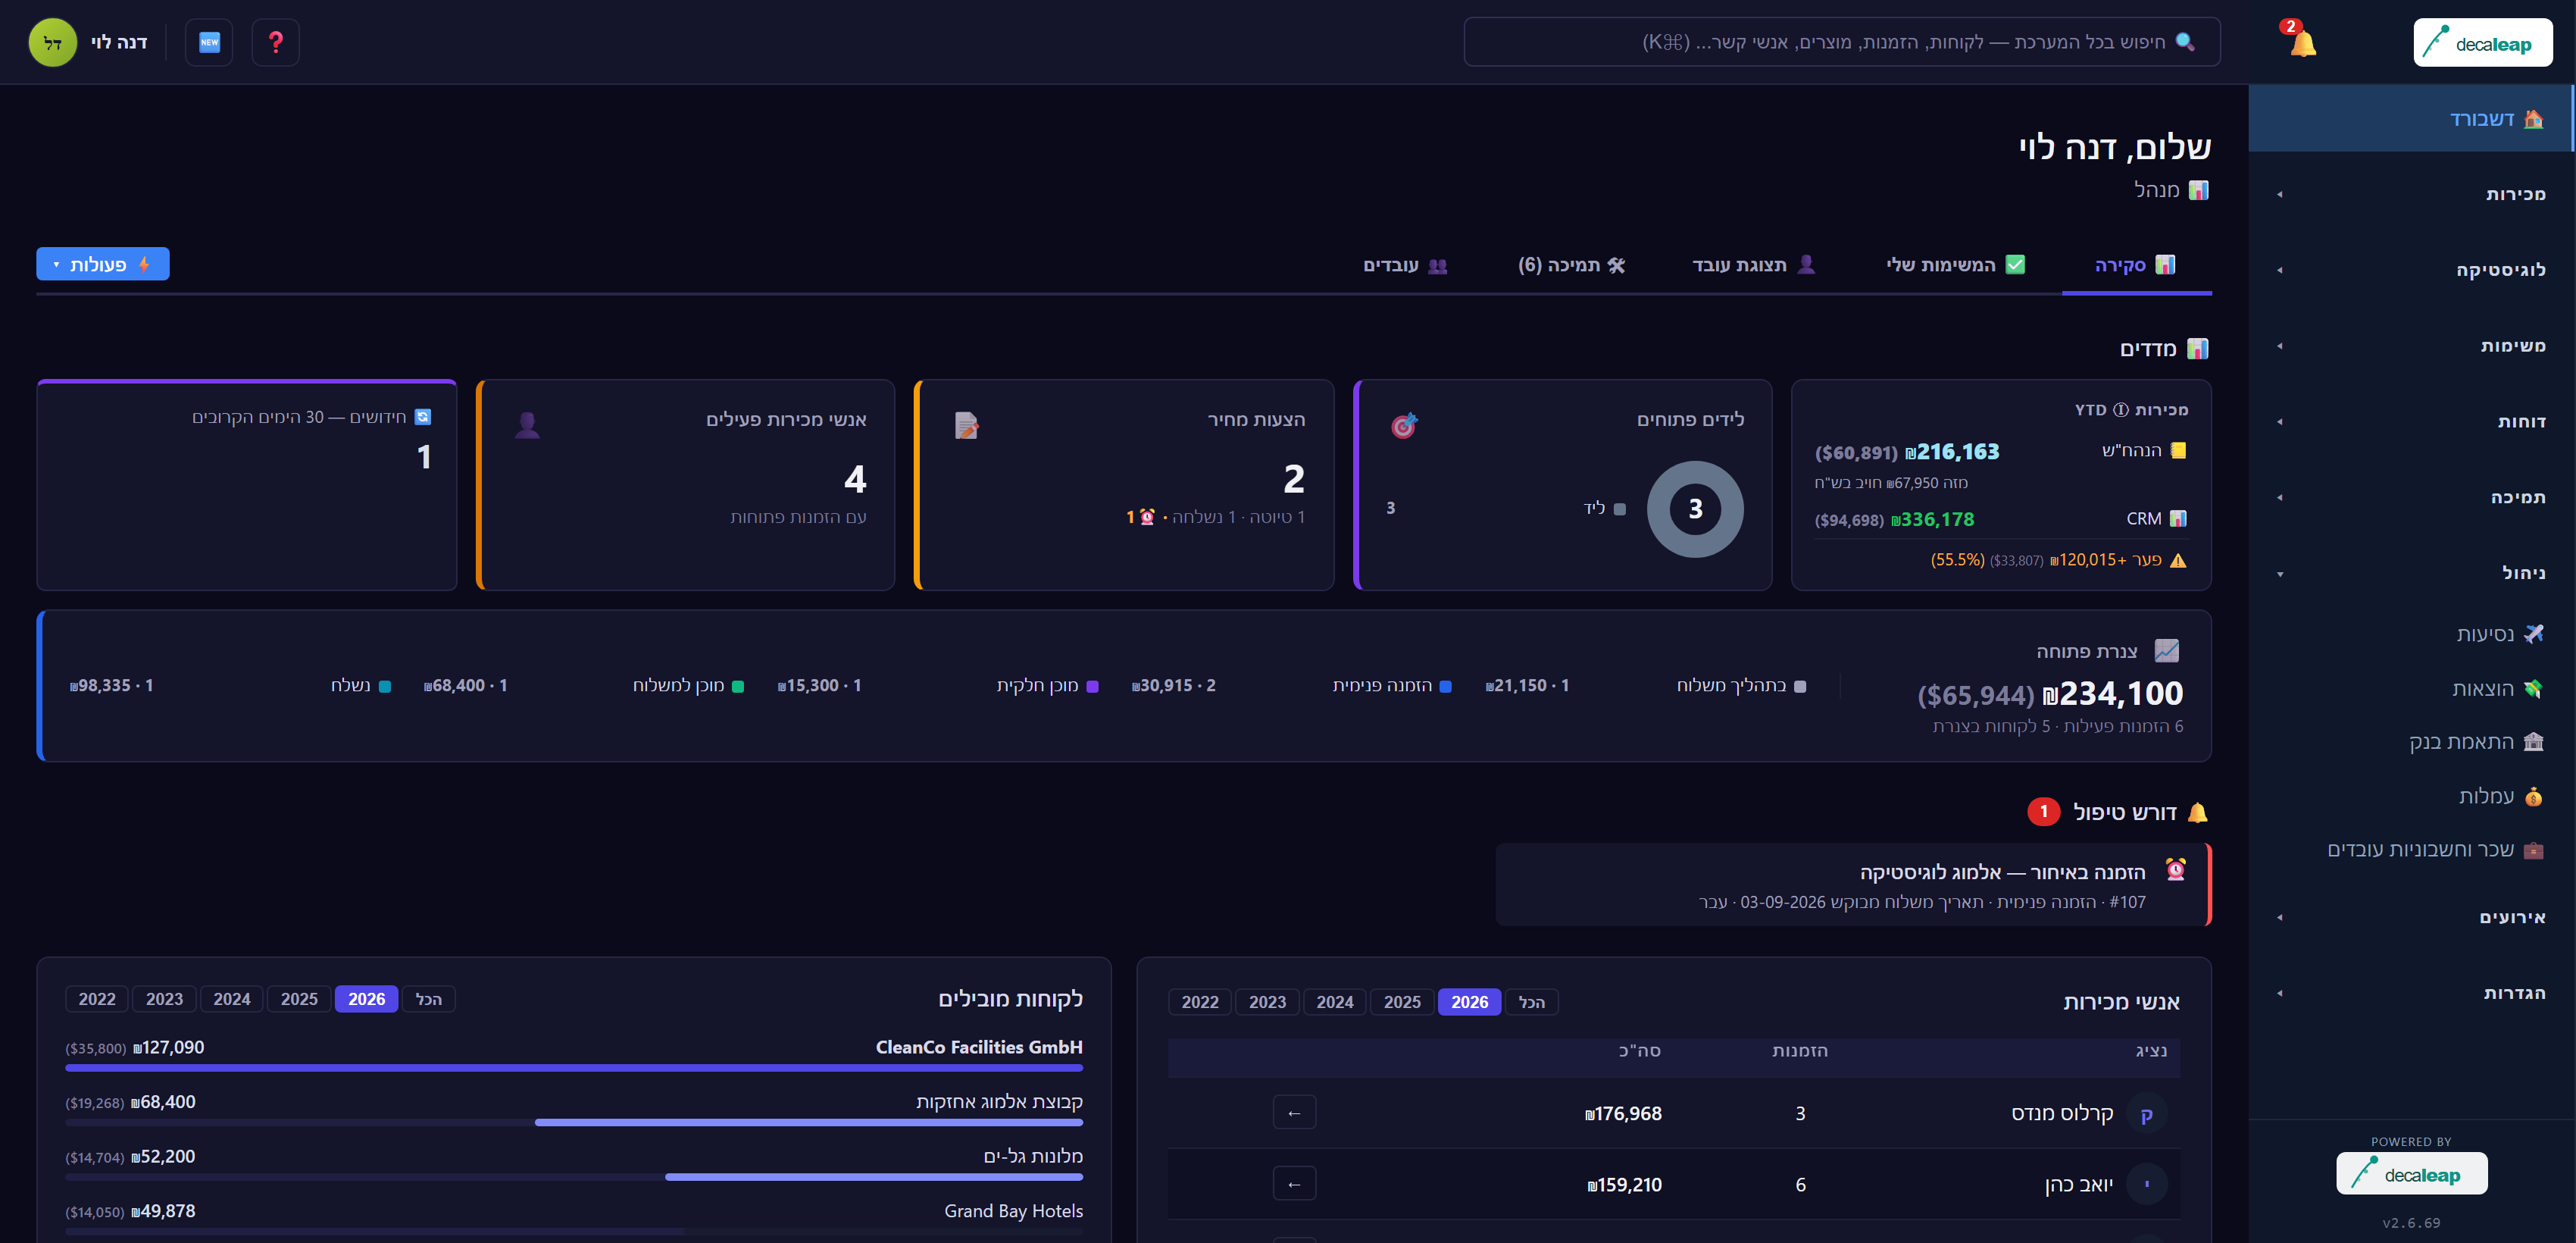Screen dimensions: 2576x1243
Task: Click the airplane icon for נסיעות
Action: point(2534,634)
